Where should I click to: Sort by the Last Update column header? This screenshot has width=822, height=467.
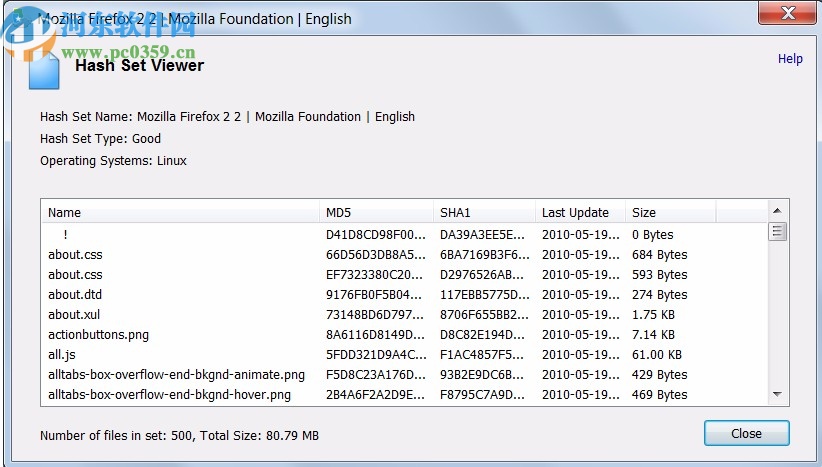(580, 212)
